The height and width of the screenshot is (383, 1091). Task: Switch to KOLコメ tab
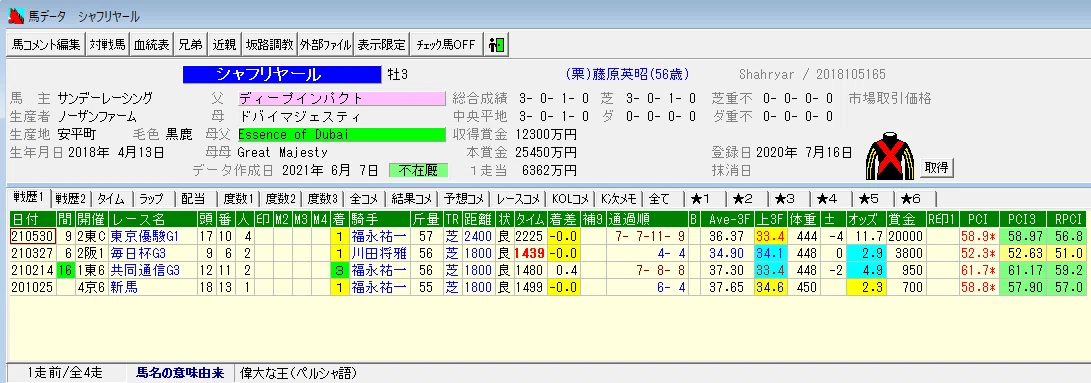[x=571, y=198]
